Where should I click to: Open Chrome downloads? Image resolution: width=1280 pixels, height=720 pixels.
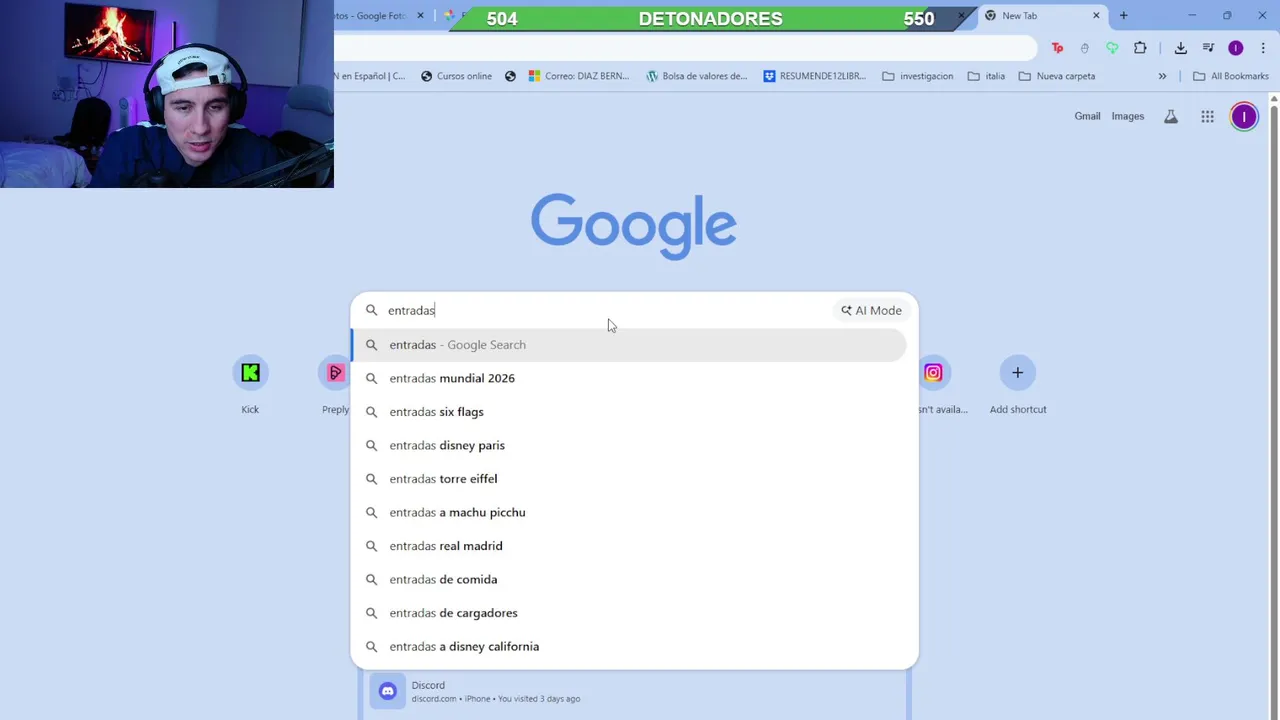[x=1181, y=48]
